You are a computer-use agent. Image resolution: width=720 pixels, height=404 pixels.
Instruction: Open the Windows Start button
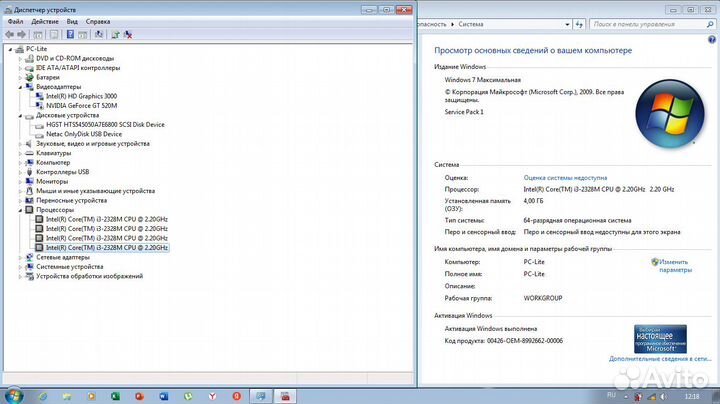click(x=12, y=396)
